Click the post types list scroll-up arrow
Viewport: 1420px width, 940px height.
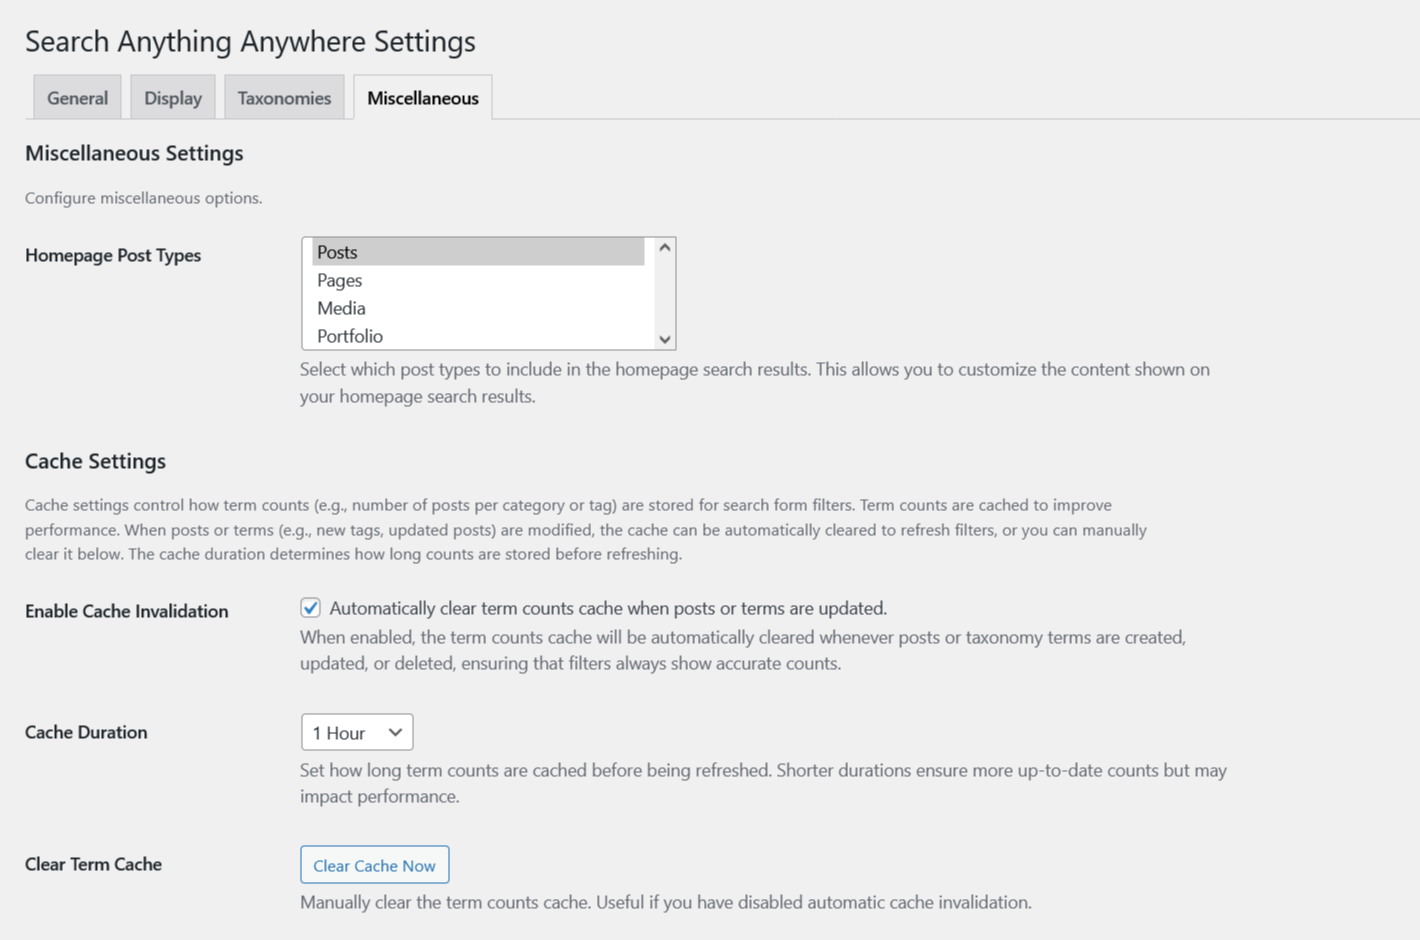665,247
